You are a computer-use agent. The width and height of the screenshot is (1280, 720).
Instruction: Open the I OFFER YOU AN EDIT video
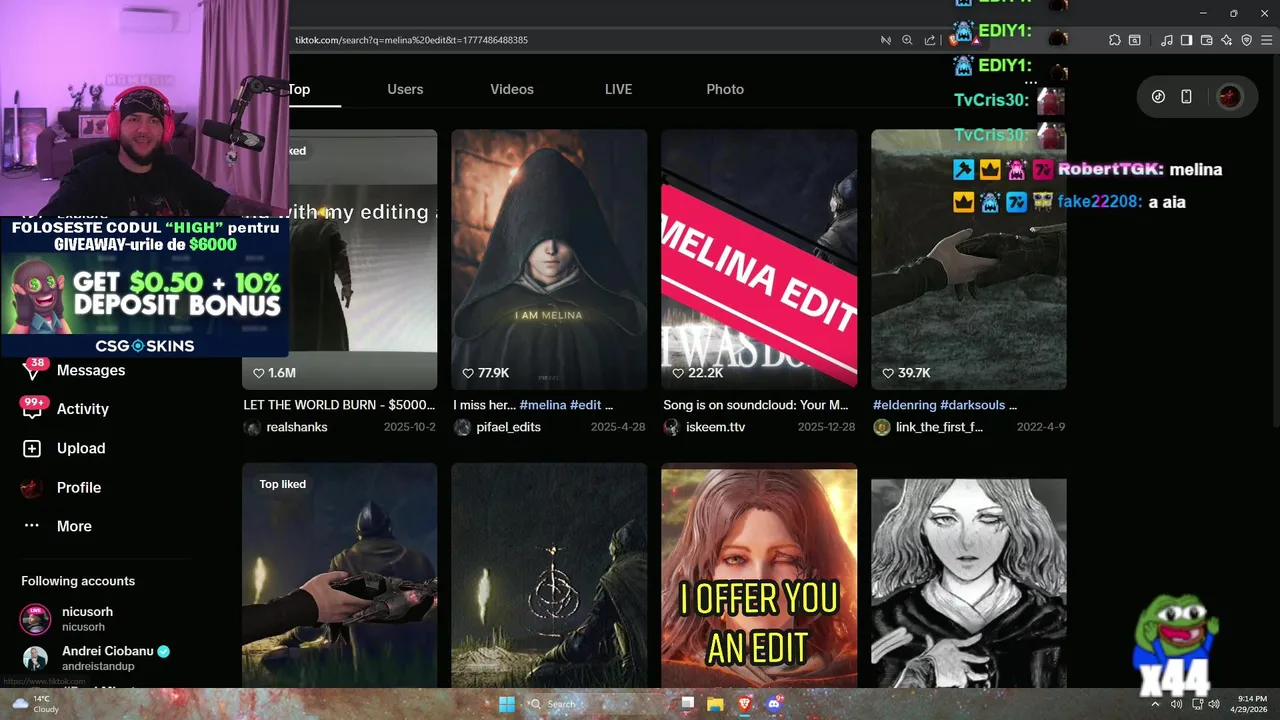coord(759,575)
